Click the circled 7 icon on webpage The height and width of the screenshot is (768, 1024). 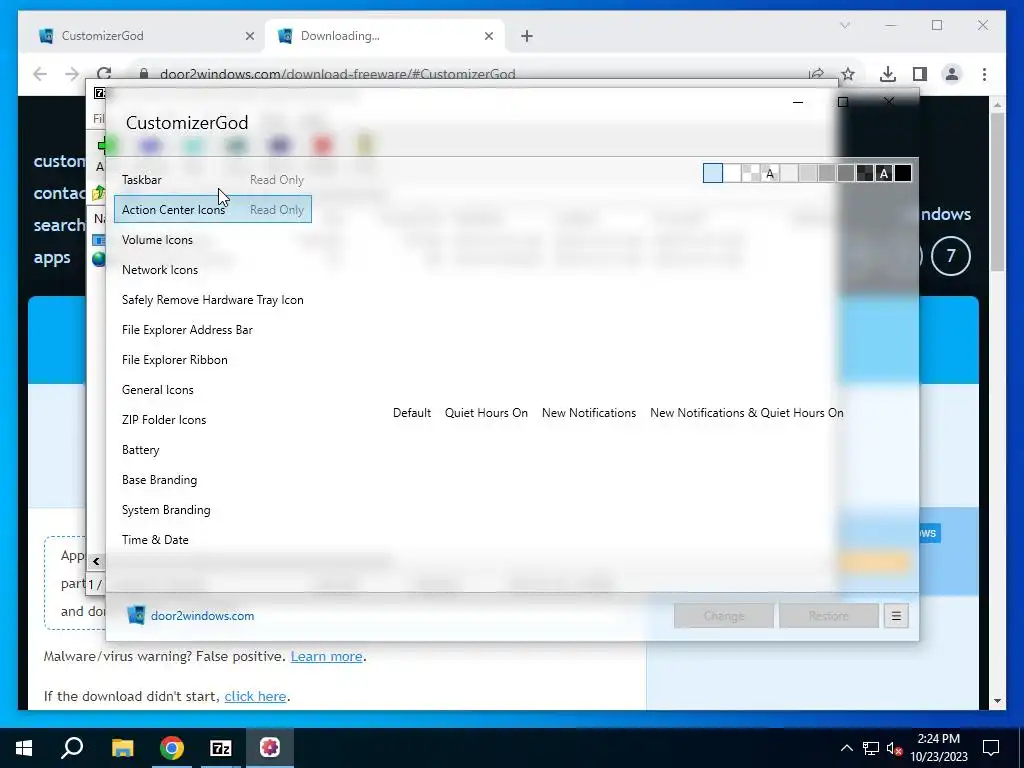click(950, 255)
